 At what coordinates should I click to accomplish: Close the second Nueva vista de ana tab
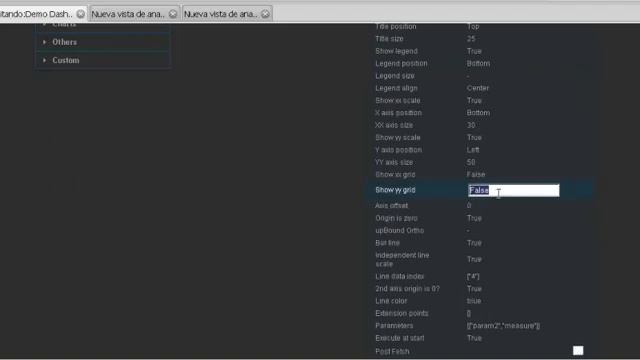coord(265,14)
